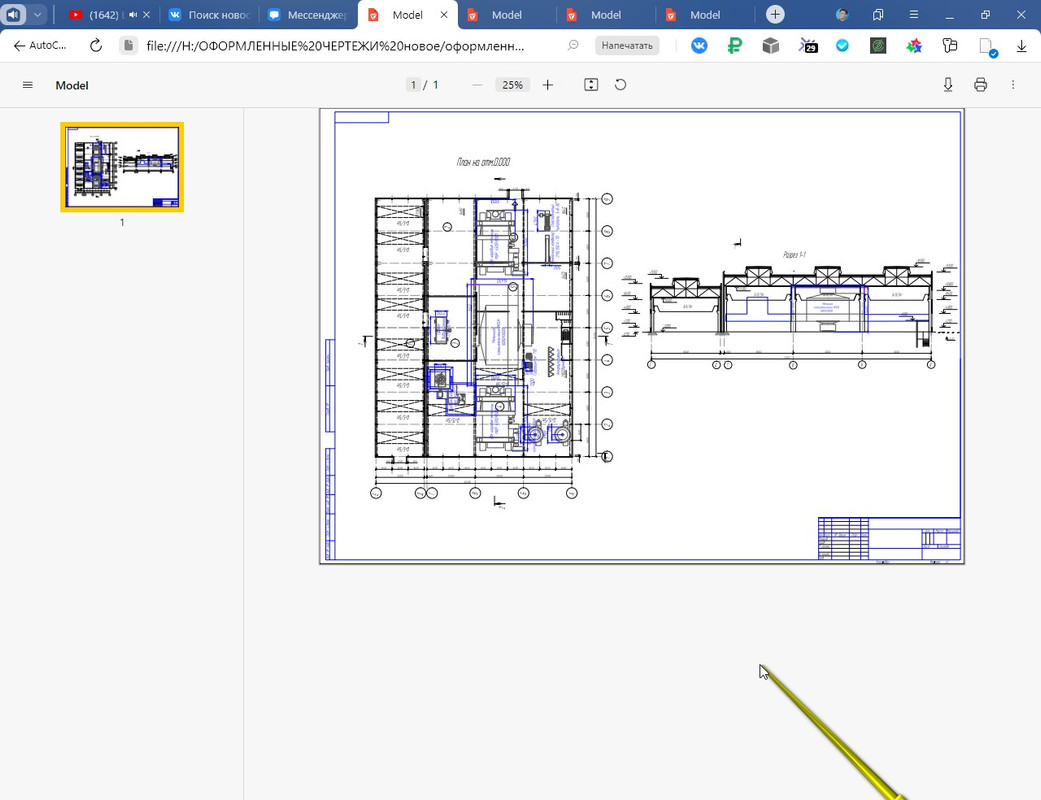Select the page 1 thumbnail
This screenshot has width=1041, height=800.
pos(122,167)
